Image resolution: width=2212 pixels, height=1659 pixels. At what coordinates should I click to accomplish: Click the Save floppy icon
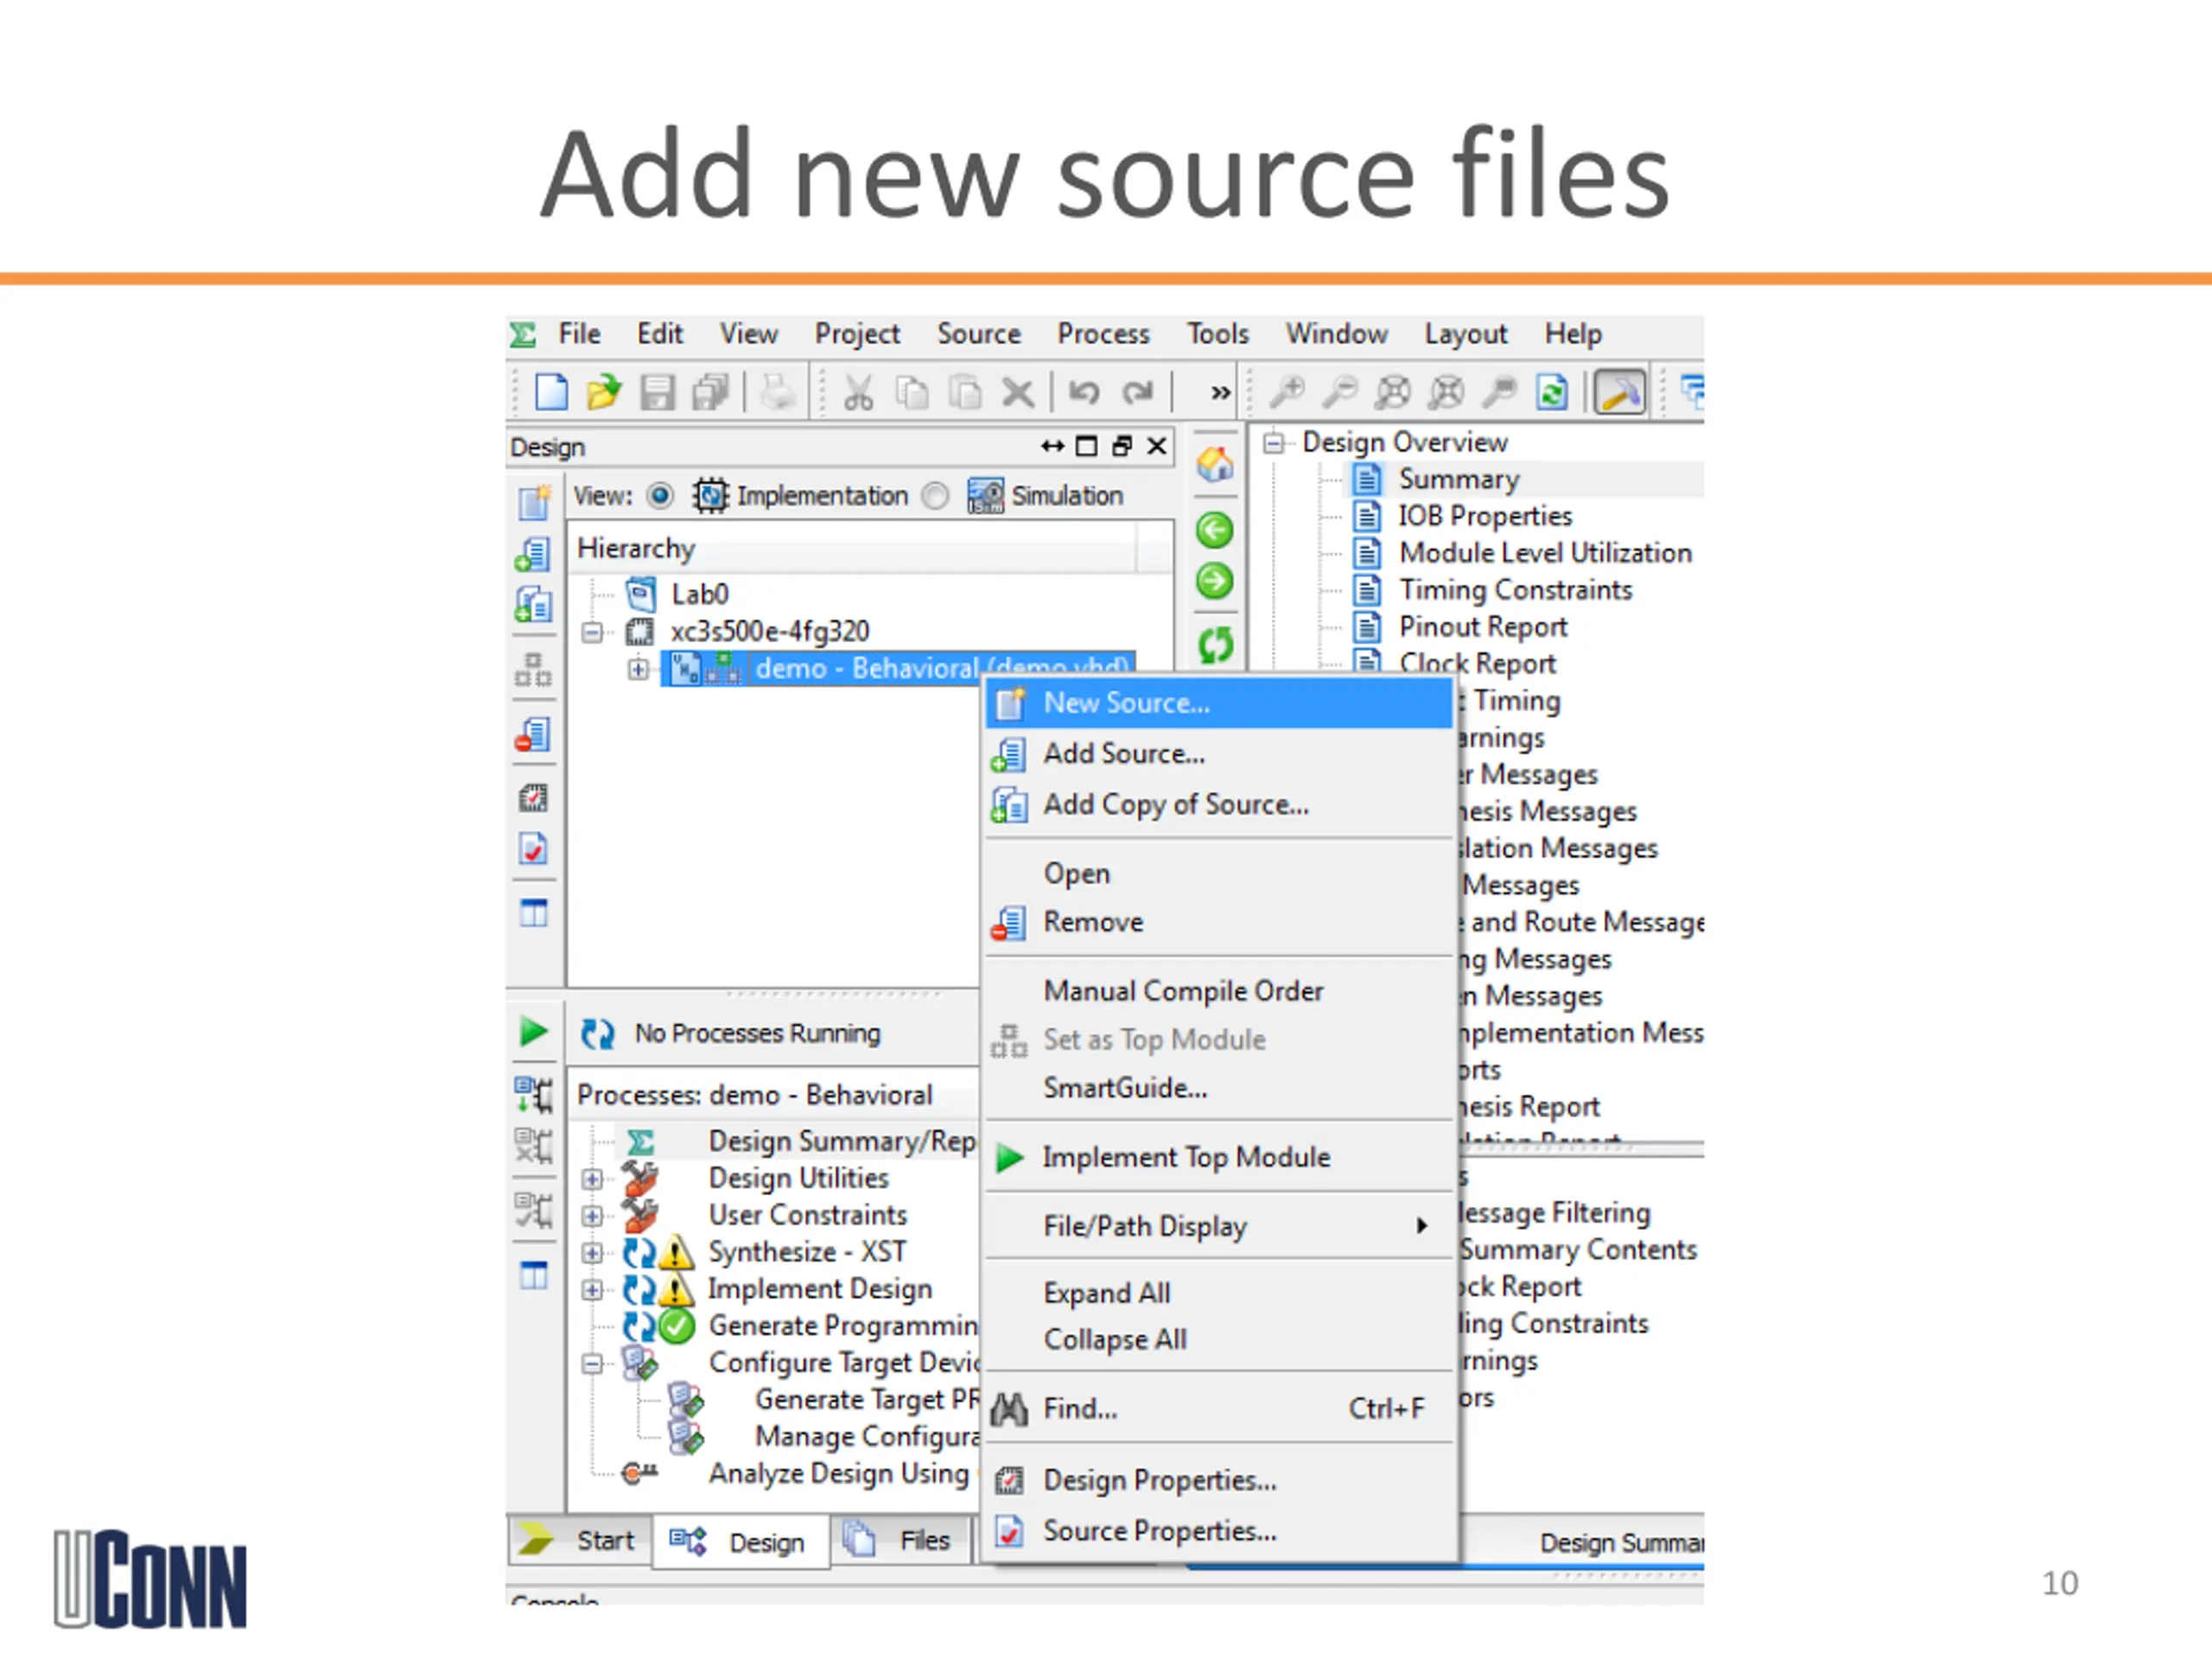[657, 392]
